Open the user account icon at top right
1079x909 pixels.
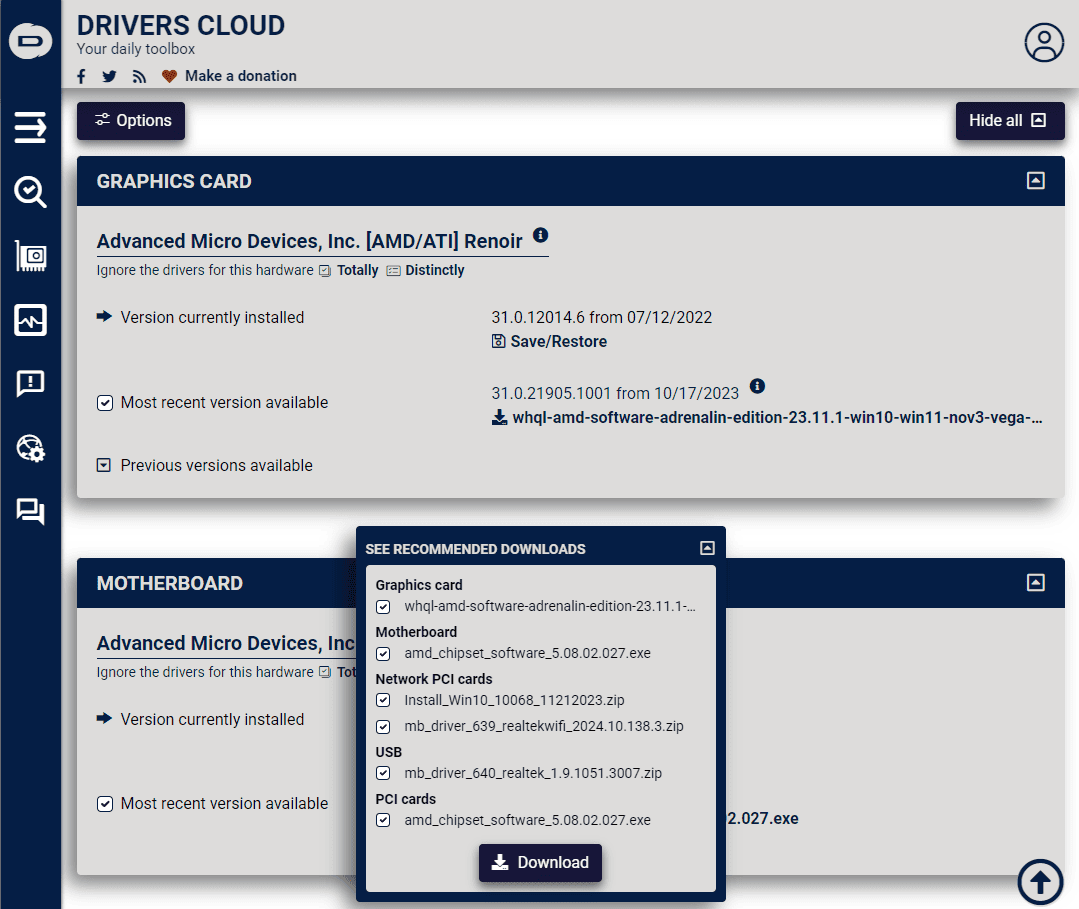tap(1044, 43)
